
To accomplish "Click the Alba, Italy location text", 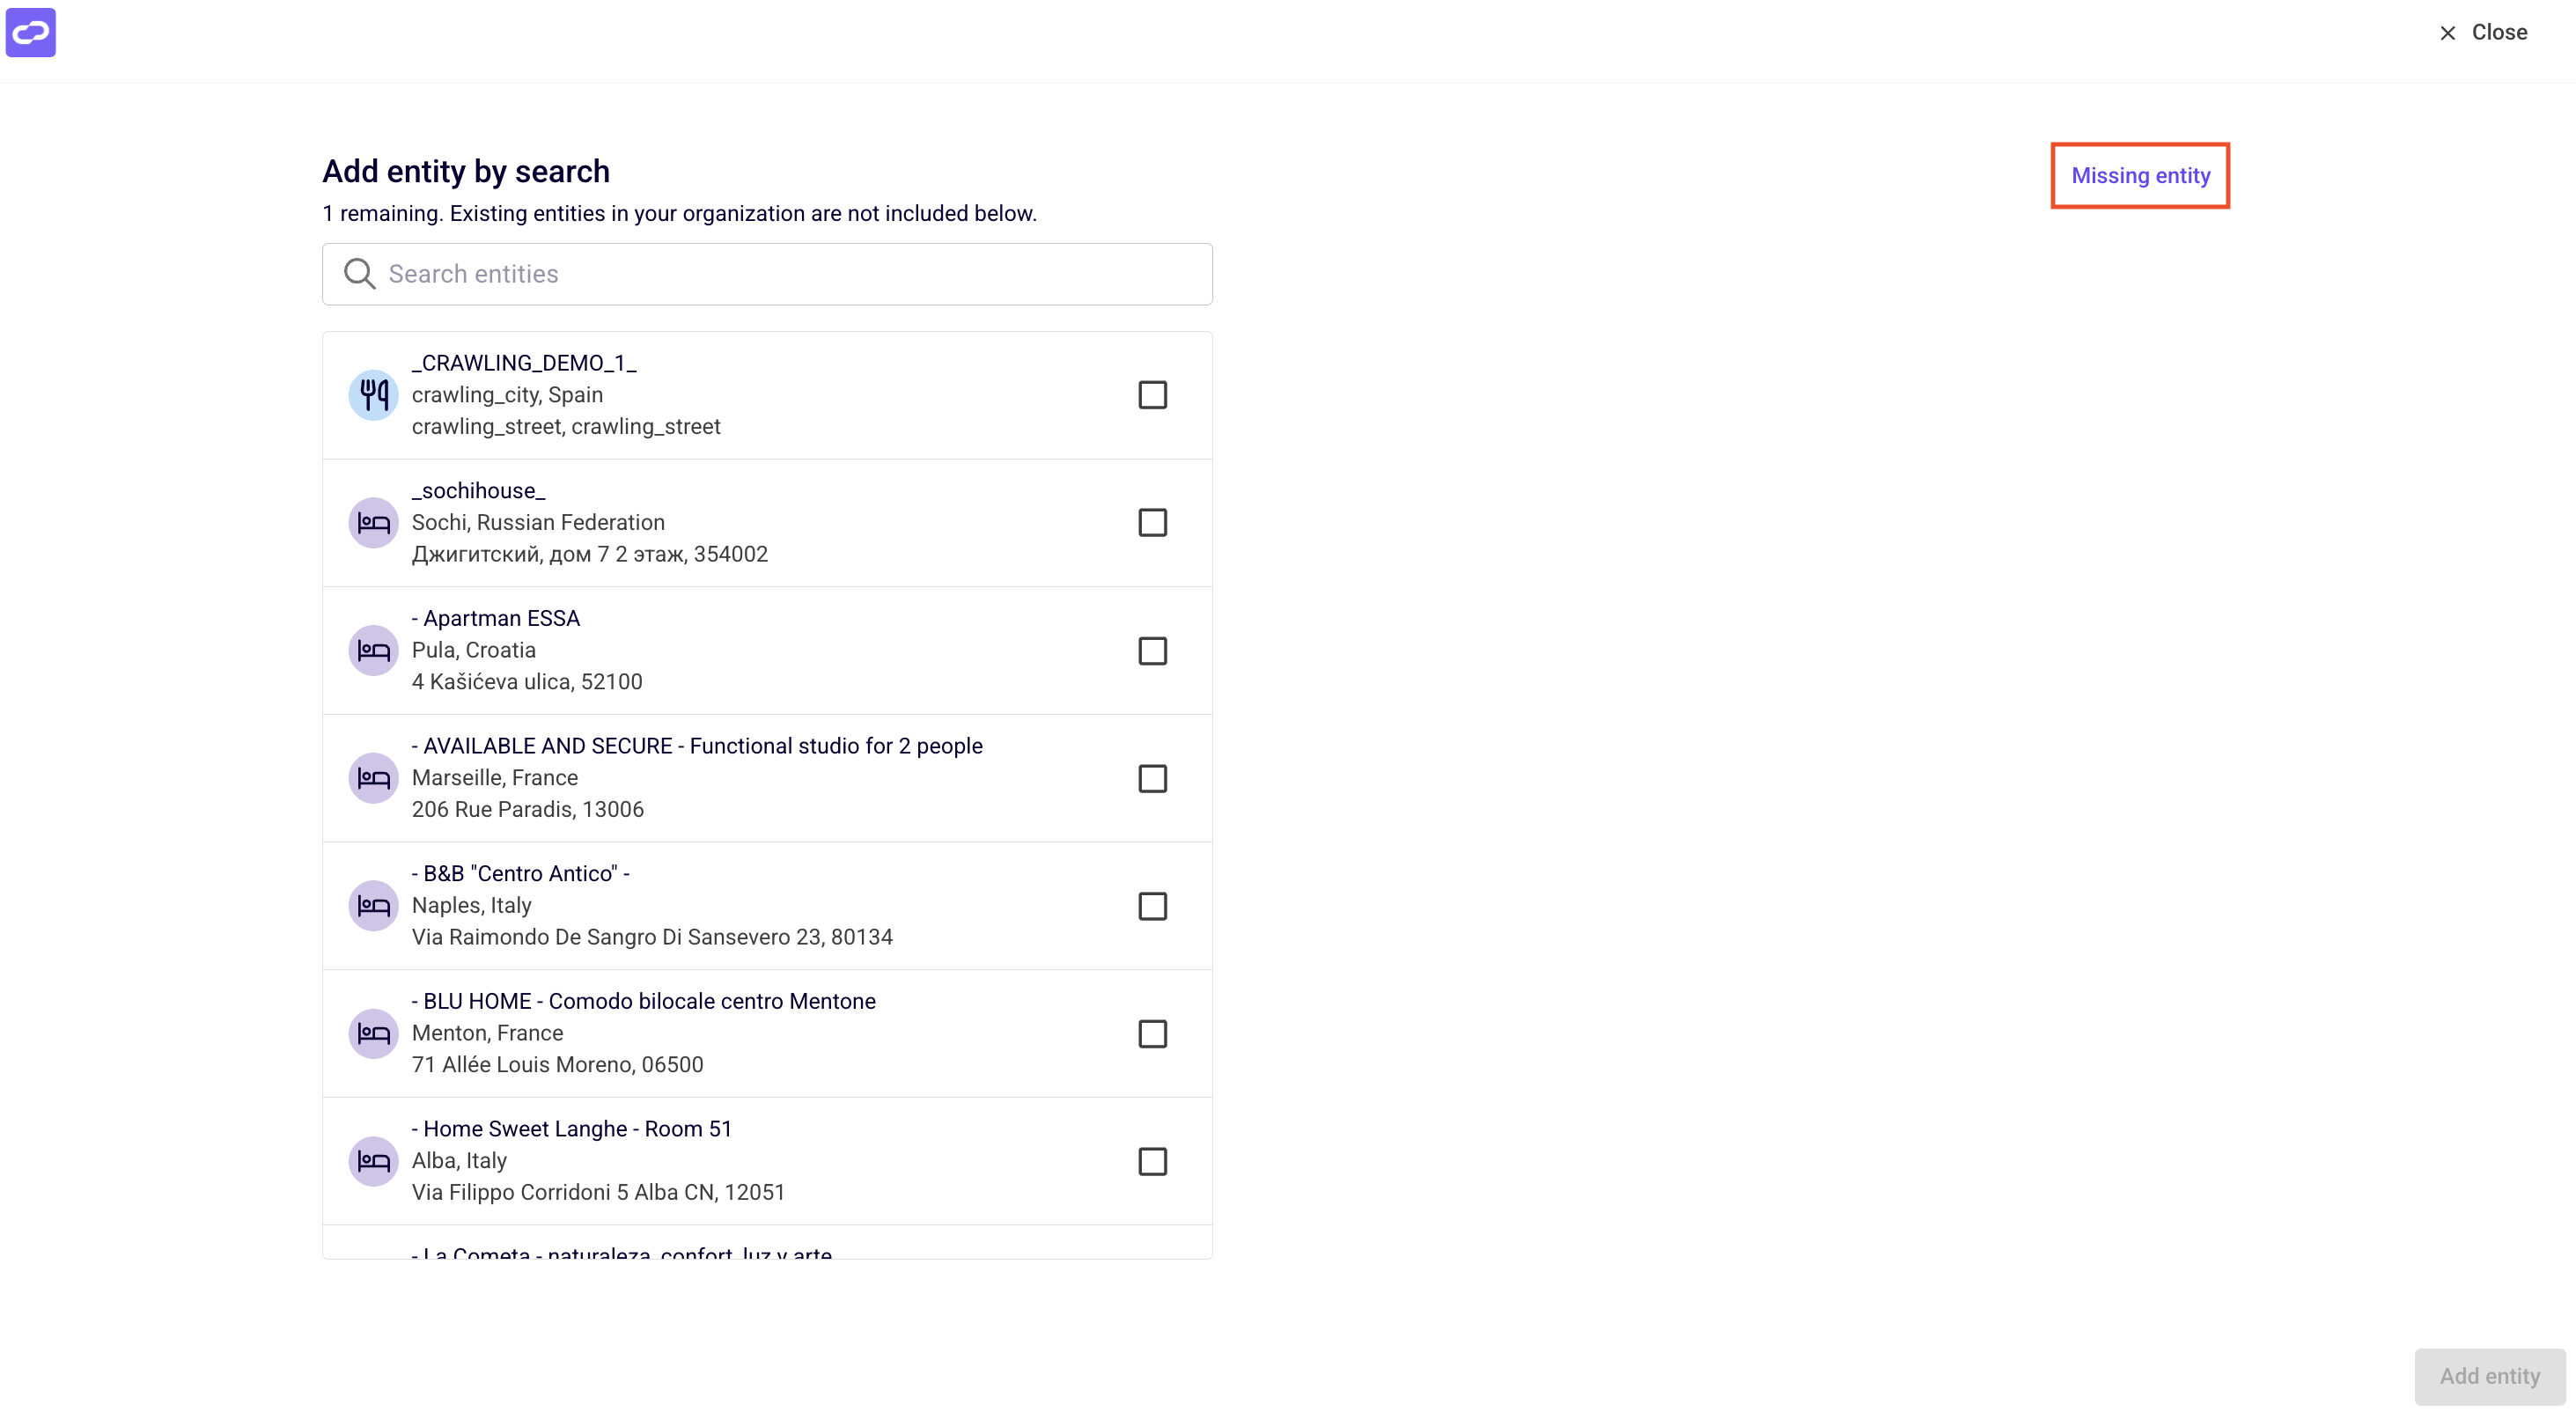I will (459, 1161).
